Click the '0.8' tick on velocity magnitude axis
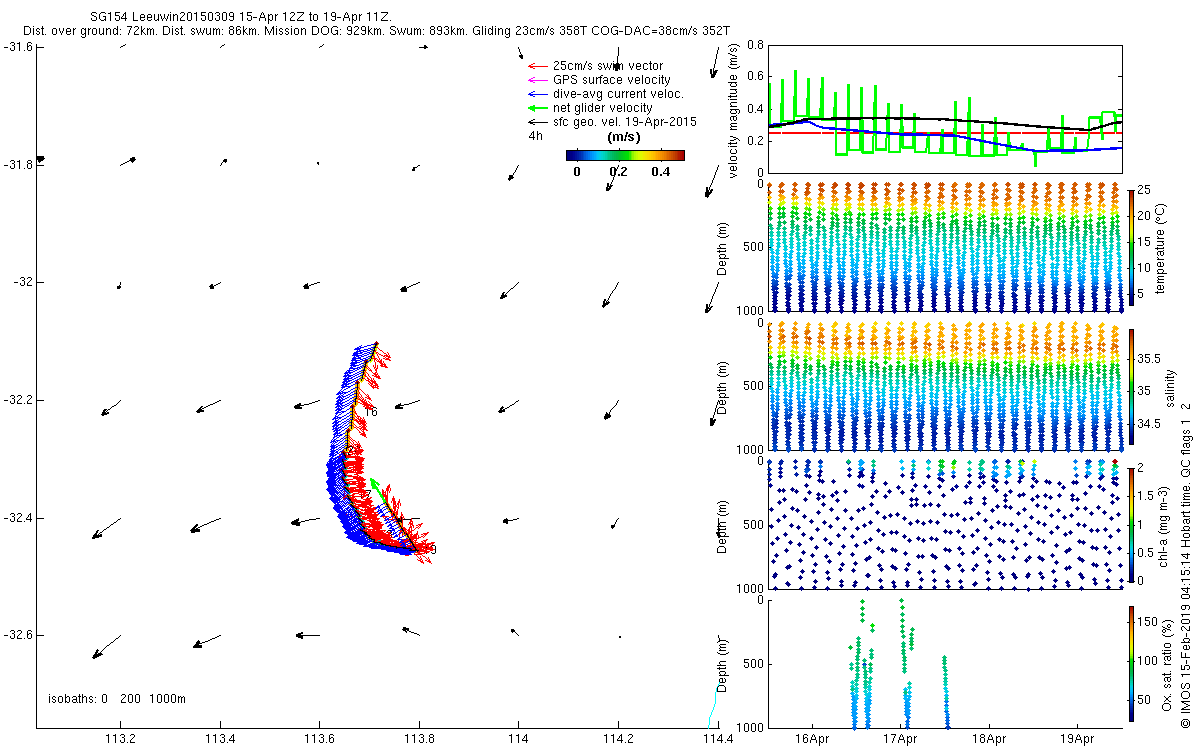1200x750 pixels. click(x=755, y=46)
